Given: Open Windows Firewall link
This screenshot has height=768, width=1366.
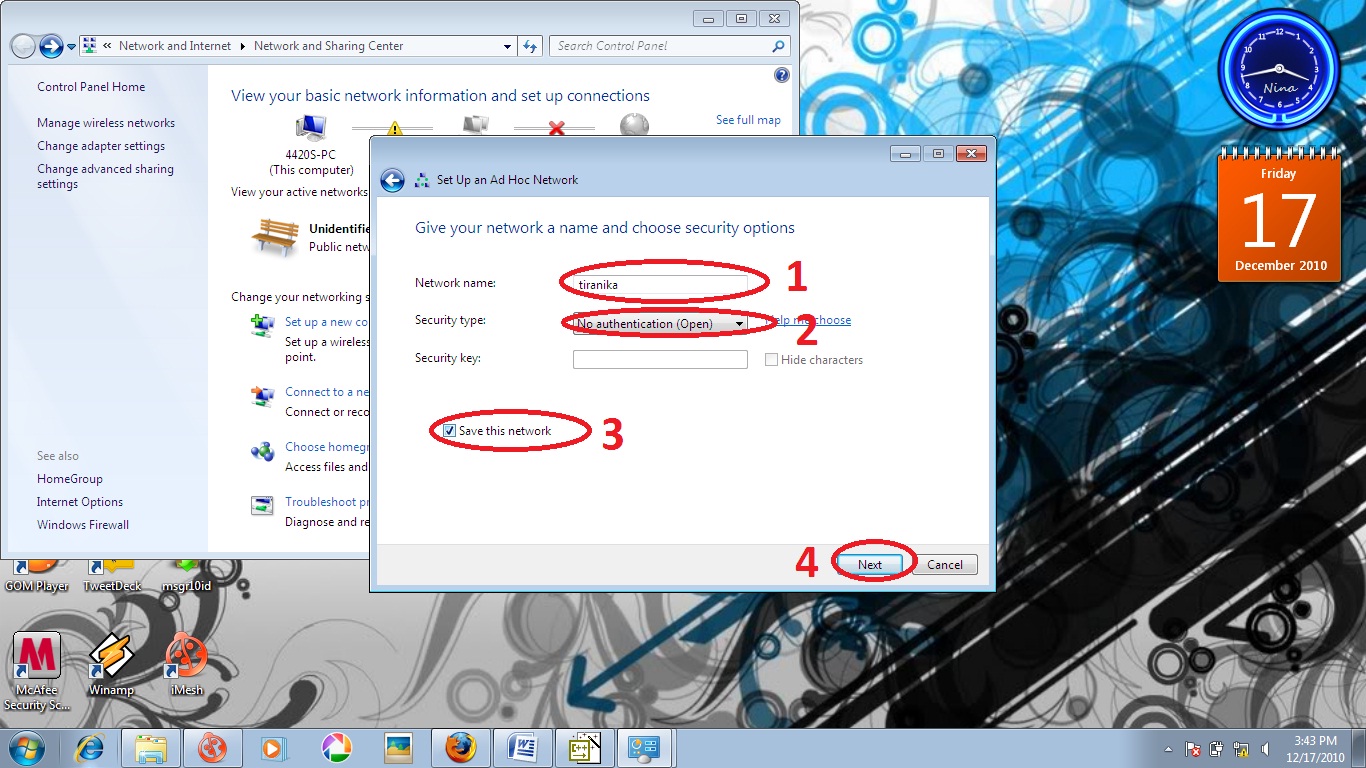Looking at the screenshot, I should [83, 525].
